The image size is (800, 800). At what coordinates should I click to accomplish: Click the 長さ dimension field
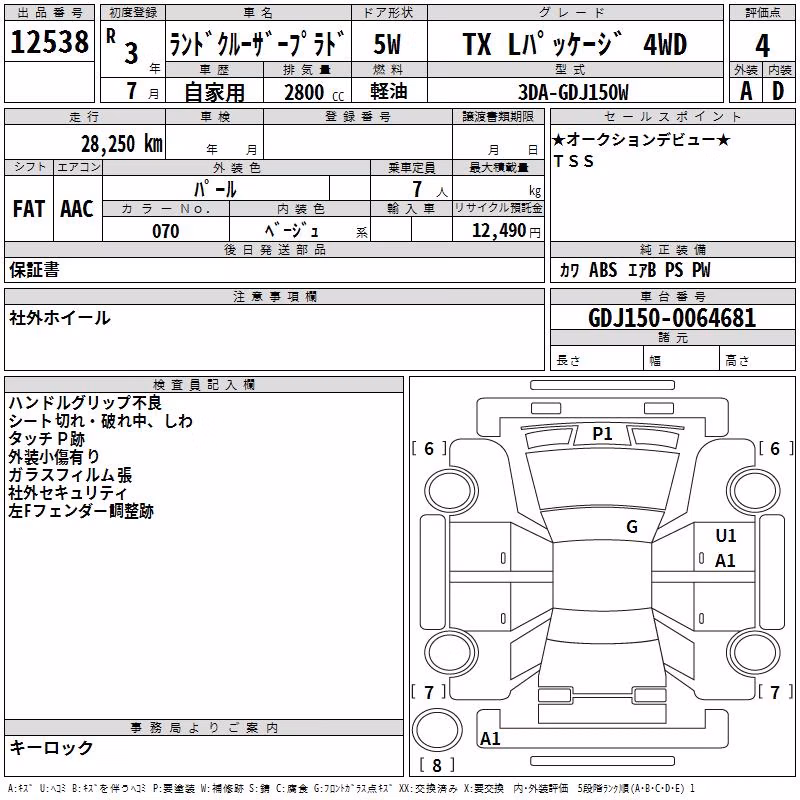coord(596,360)
